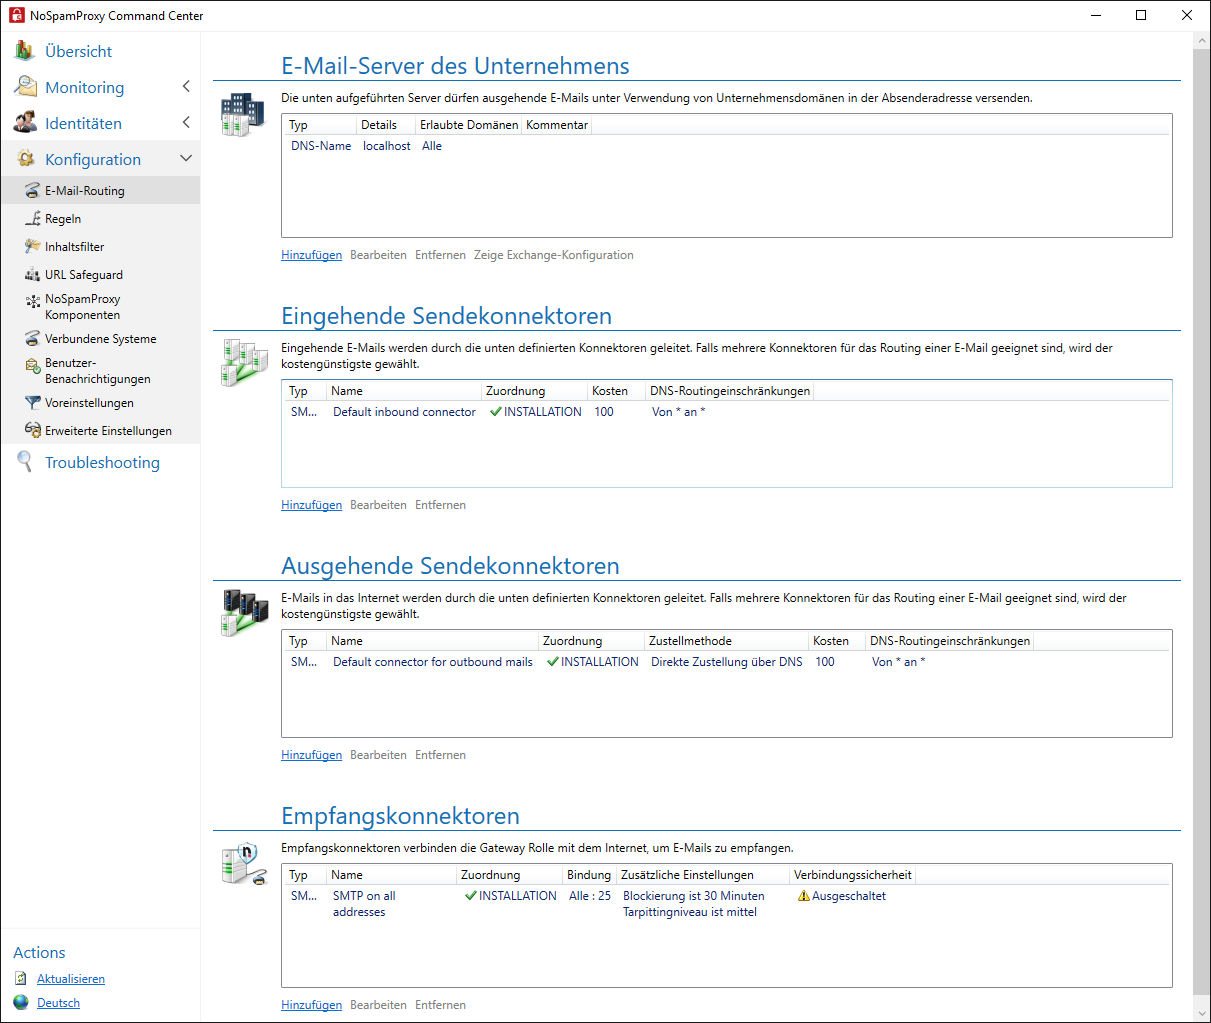
Task: Click the Ausgehende Sendekonnektoren section icon
Action: [245, 613]
